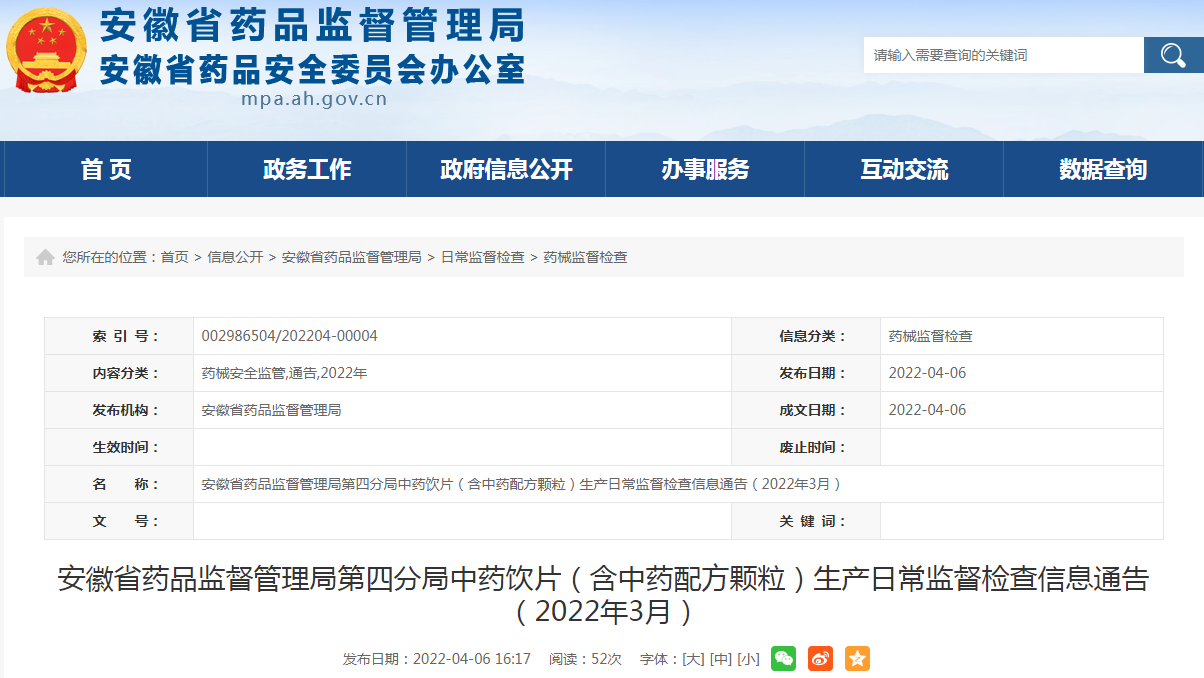This screenshot has width=1204, height=678.
Task: Click the 生效时间 label cell
Action: (x=119, y=447)
